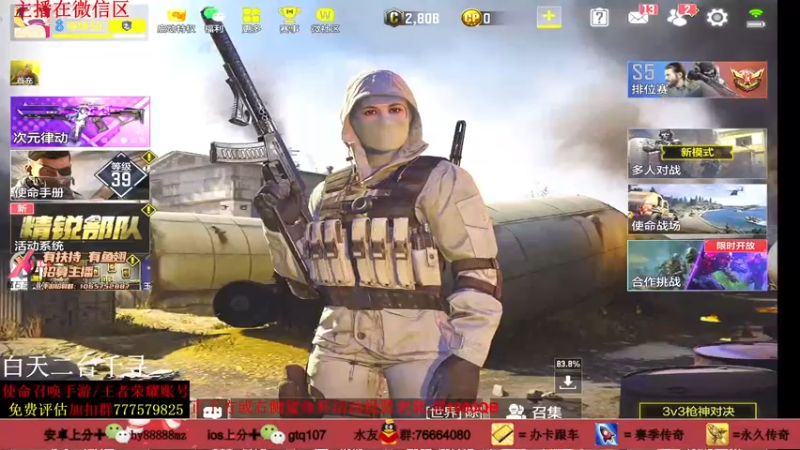
Task: Click the C credits balance 2,808
Action: 412,18
